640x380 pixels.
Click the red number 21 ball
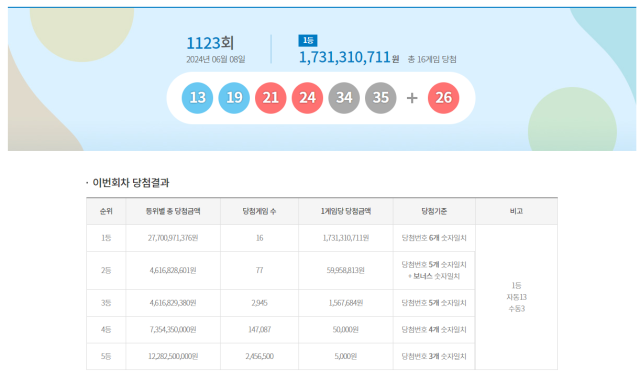coord(271,98)
